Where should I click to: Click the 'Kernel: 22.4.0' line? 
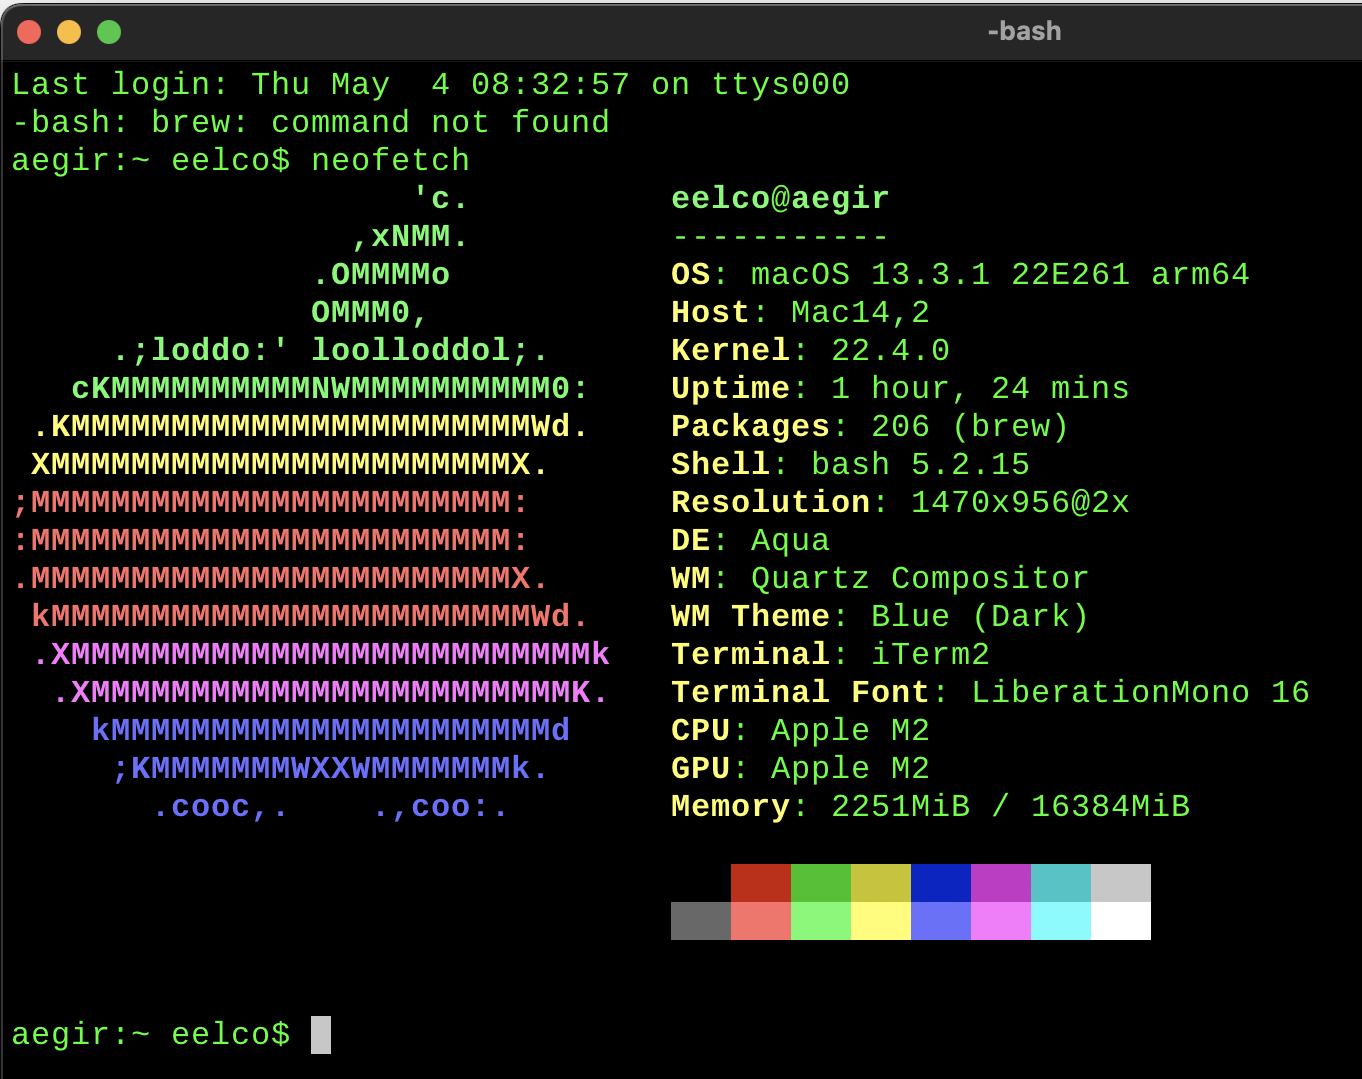[810, 351]
